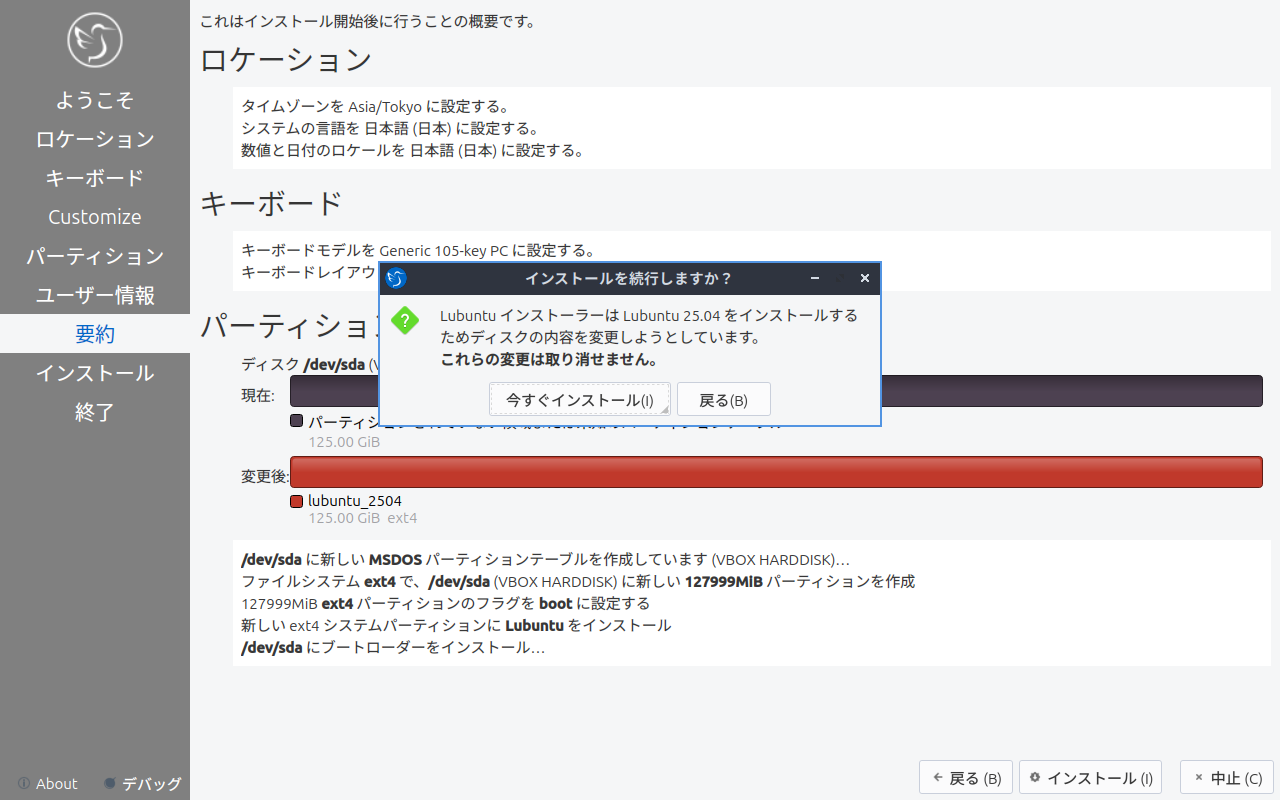Select ロケーション step in sidebar

coord(95,139)
